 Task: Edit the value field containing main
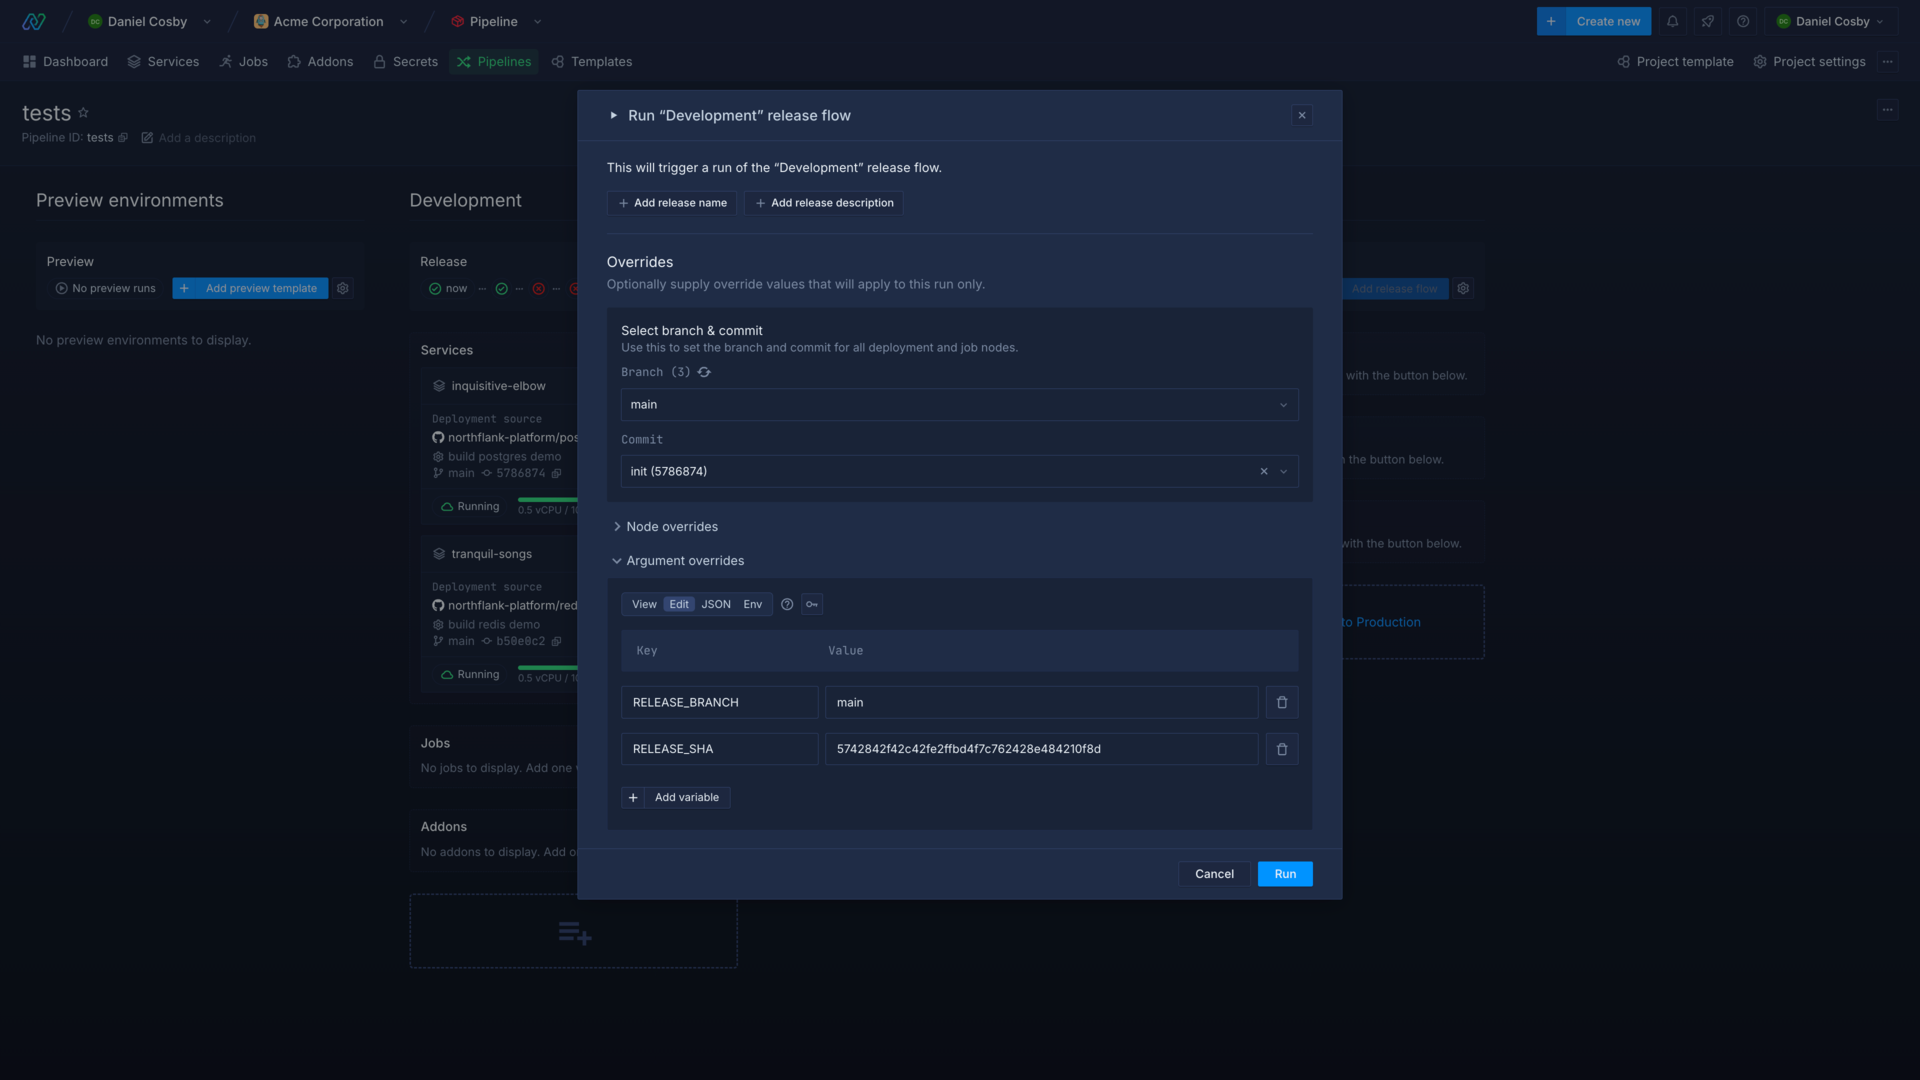click(x=1041, y=702)
